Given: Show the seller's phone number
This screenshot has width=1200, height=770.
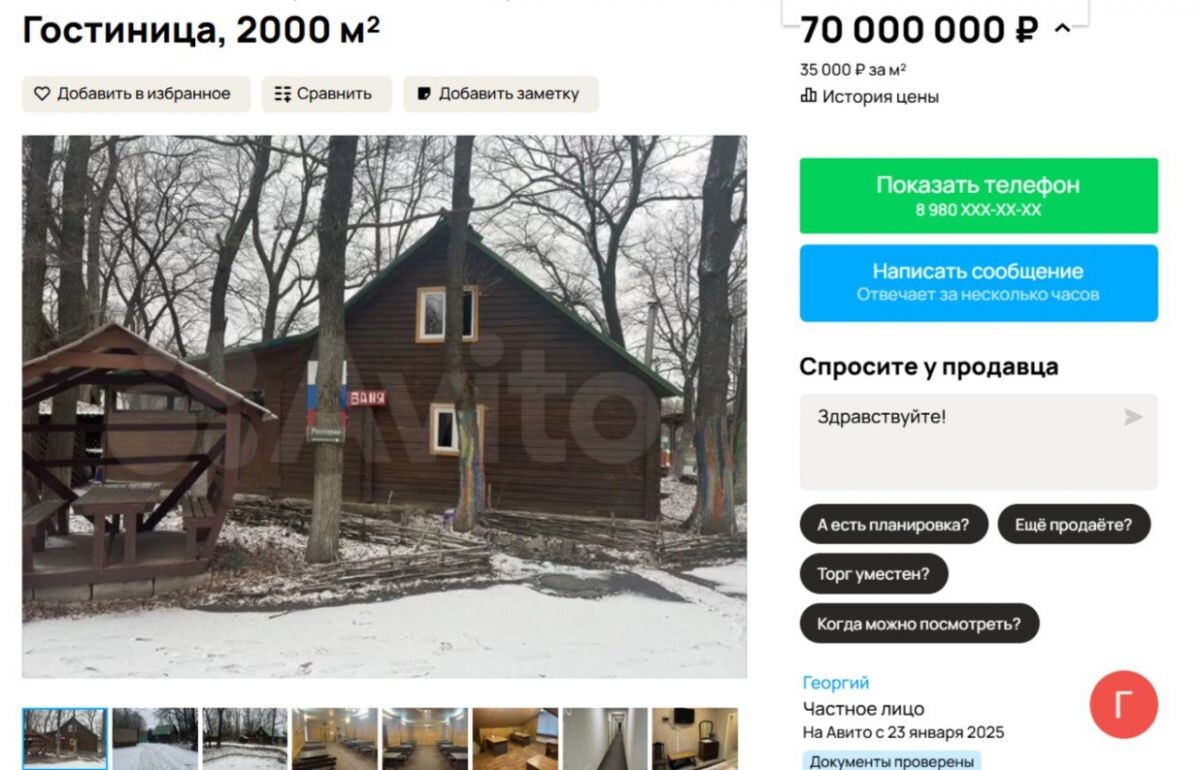Looking at the screenshot, I should coord(978,196).
